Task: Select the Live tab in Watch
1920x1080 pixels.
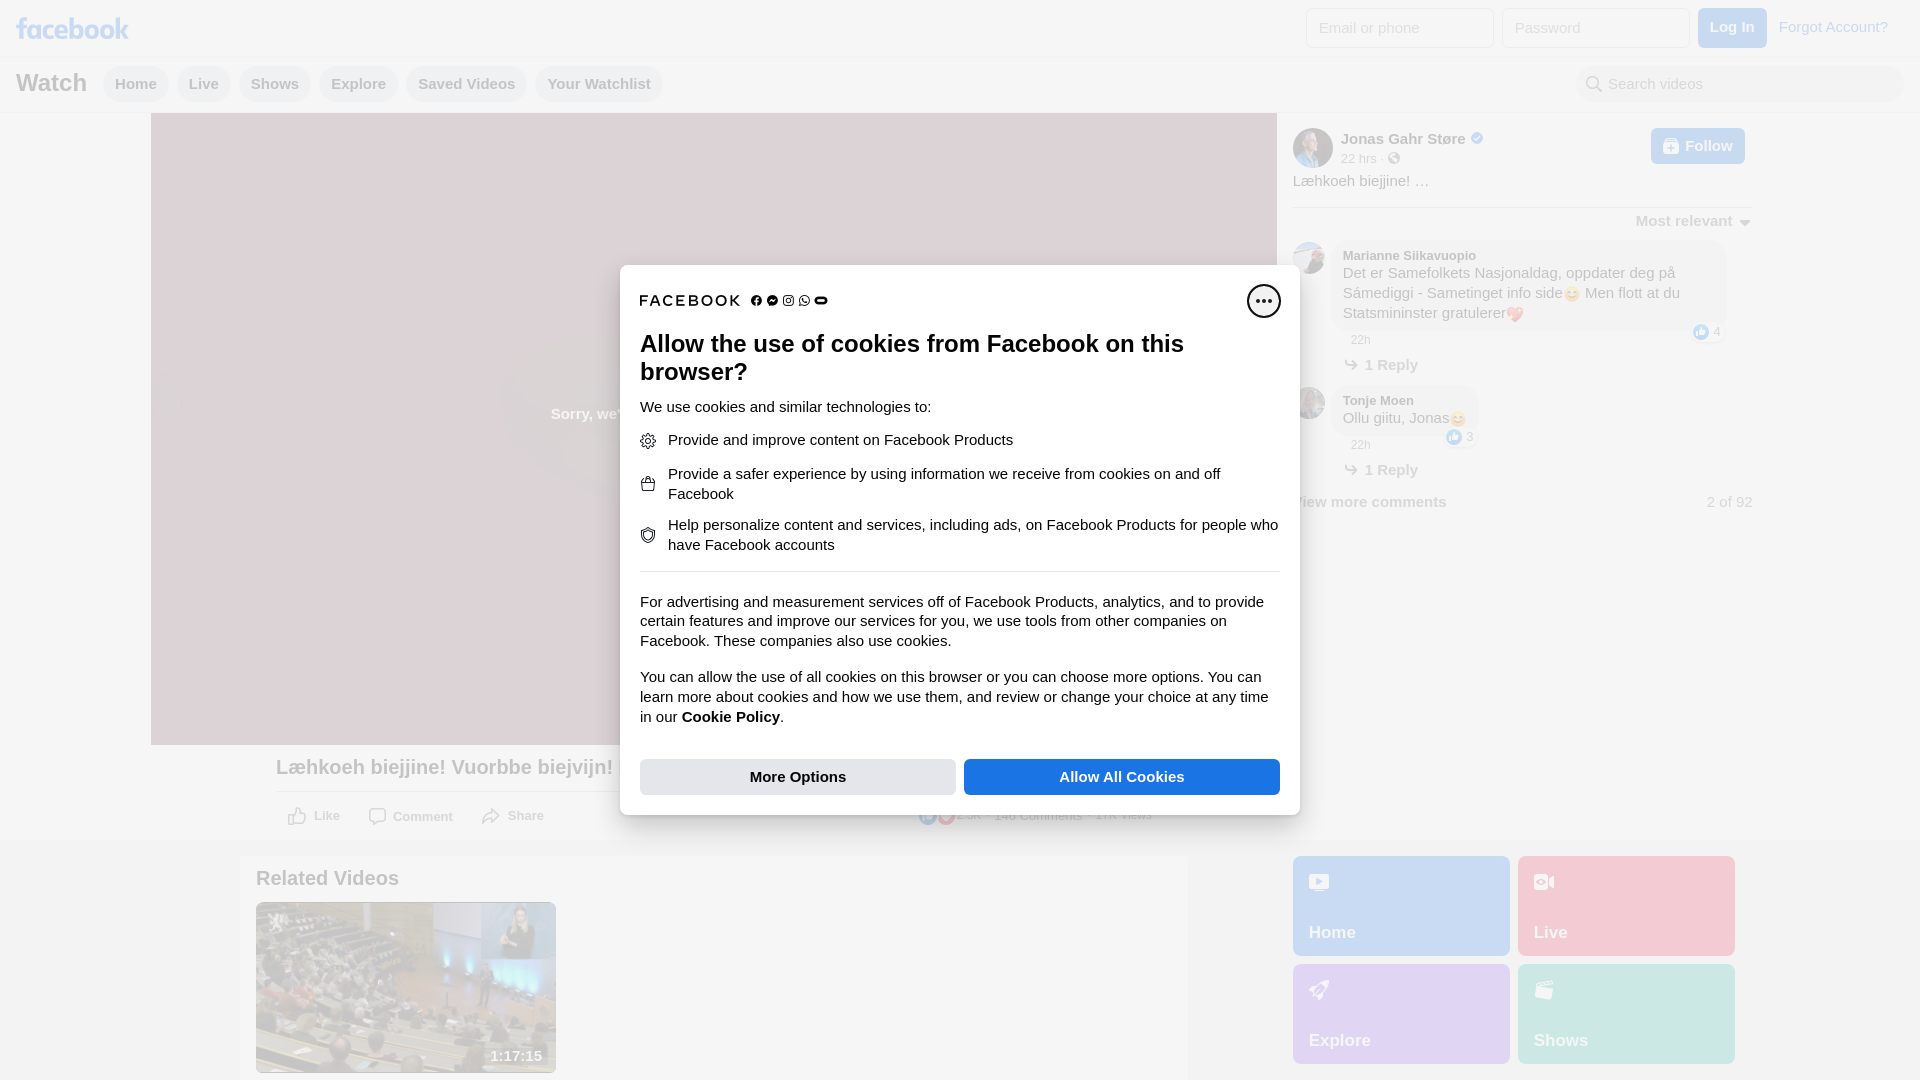Action: click(204, 84)
